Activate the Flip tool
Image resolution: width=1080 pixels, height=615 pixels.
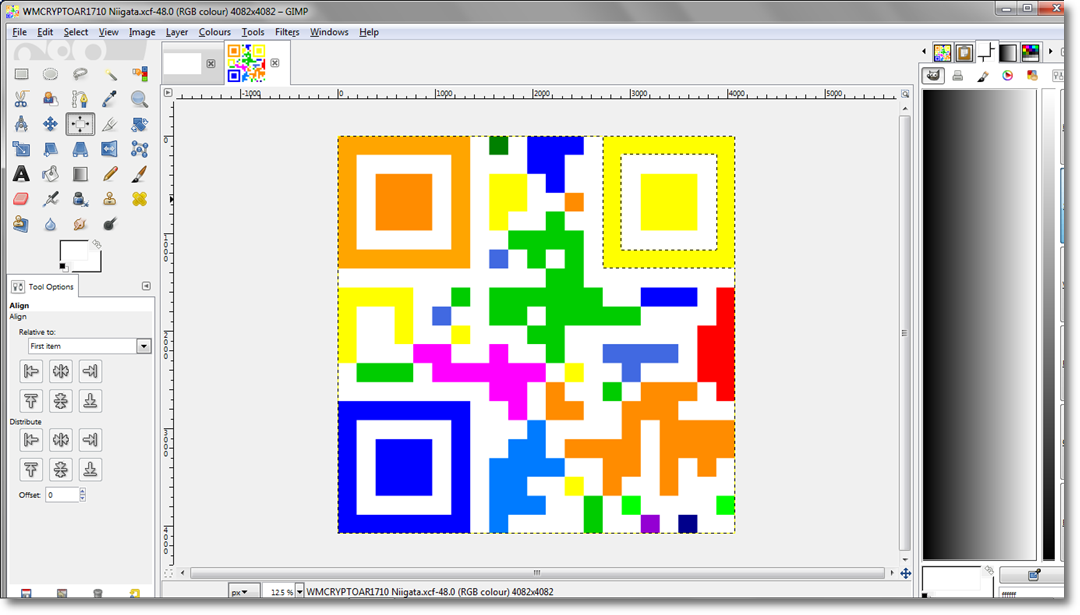click(x=110, y=149)
